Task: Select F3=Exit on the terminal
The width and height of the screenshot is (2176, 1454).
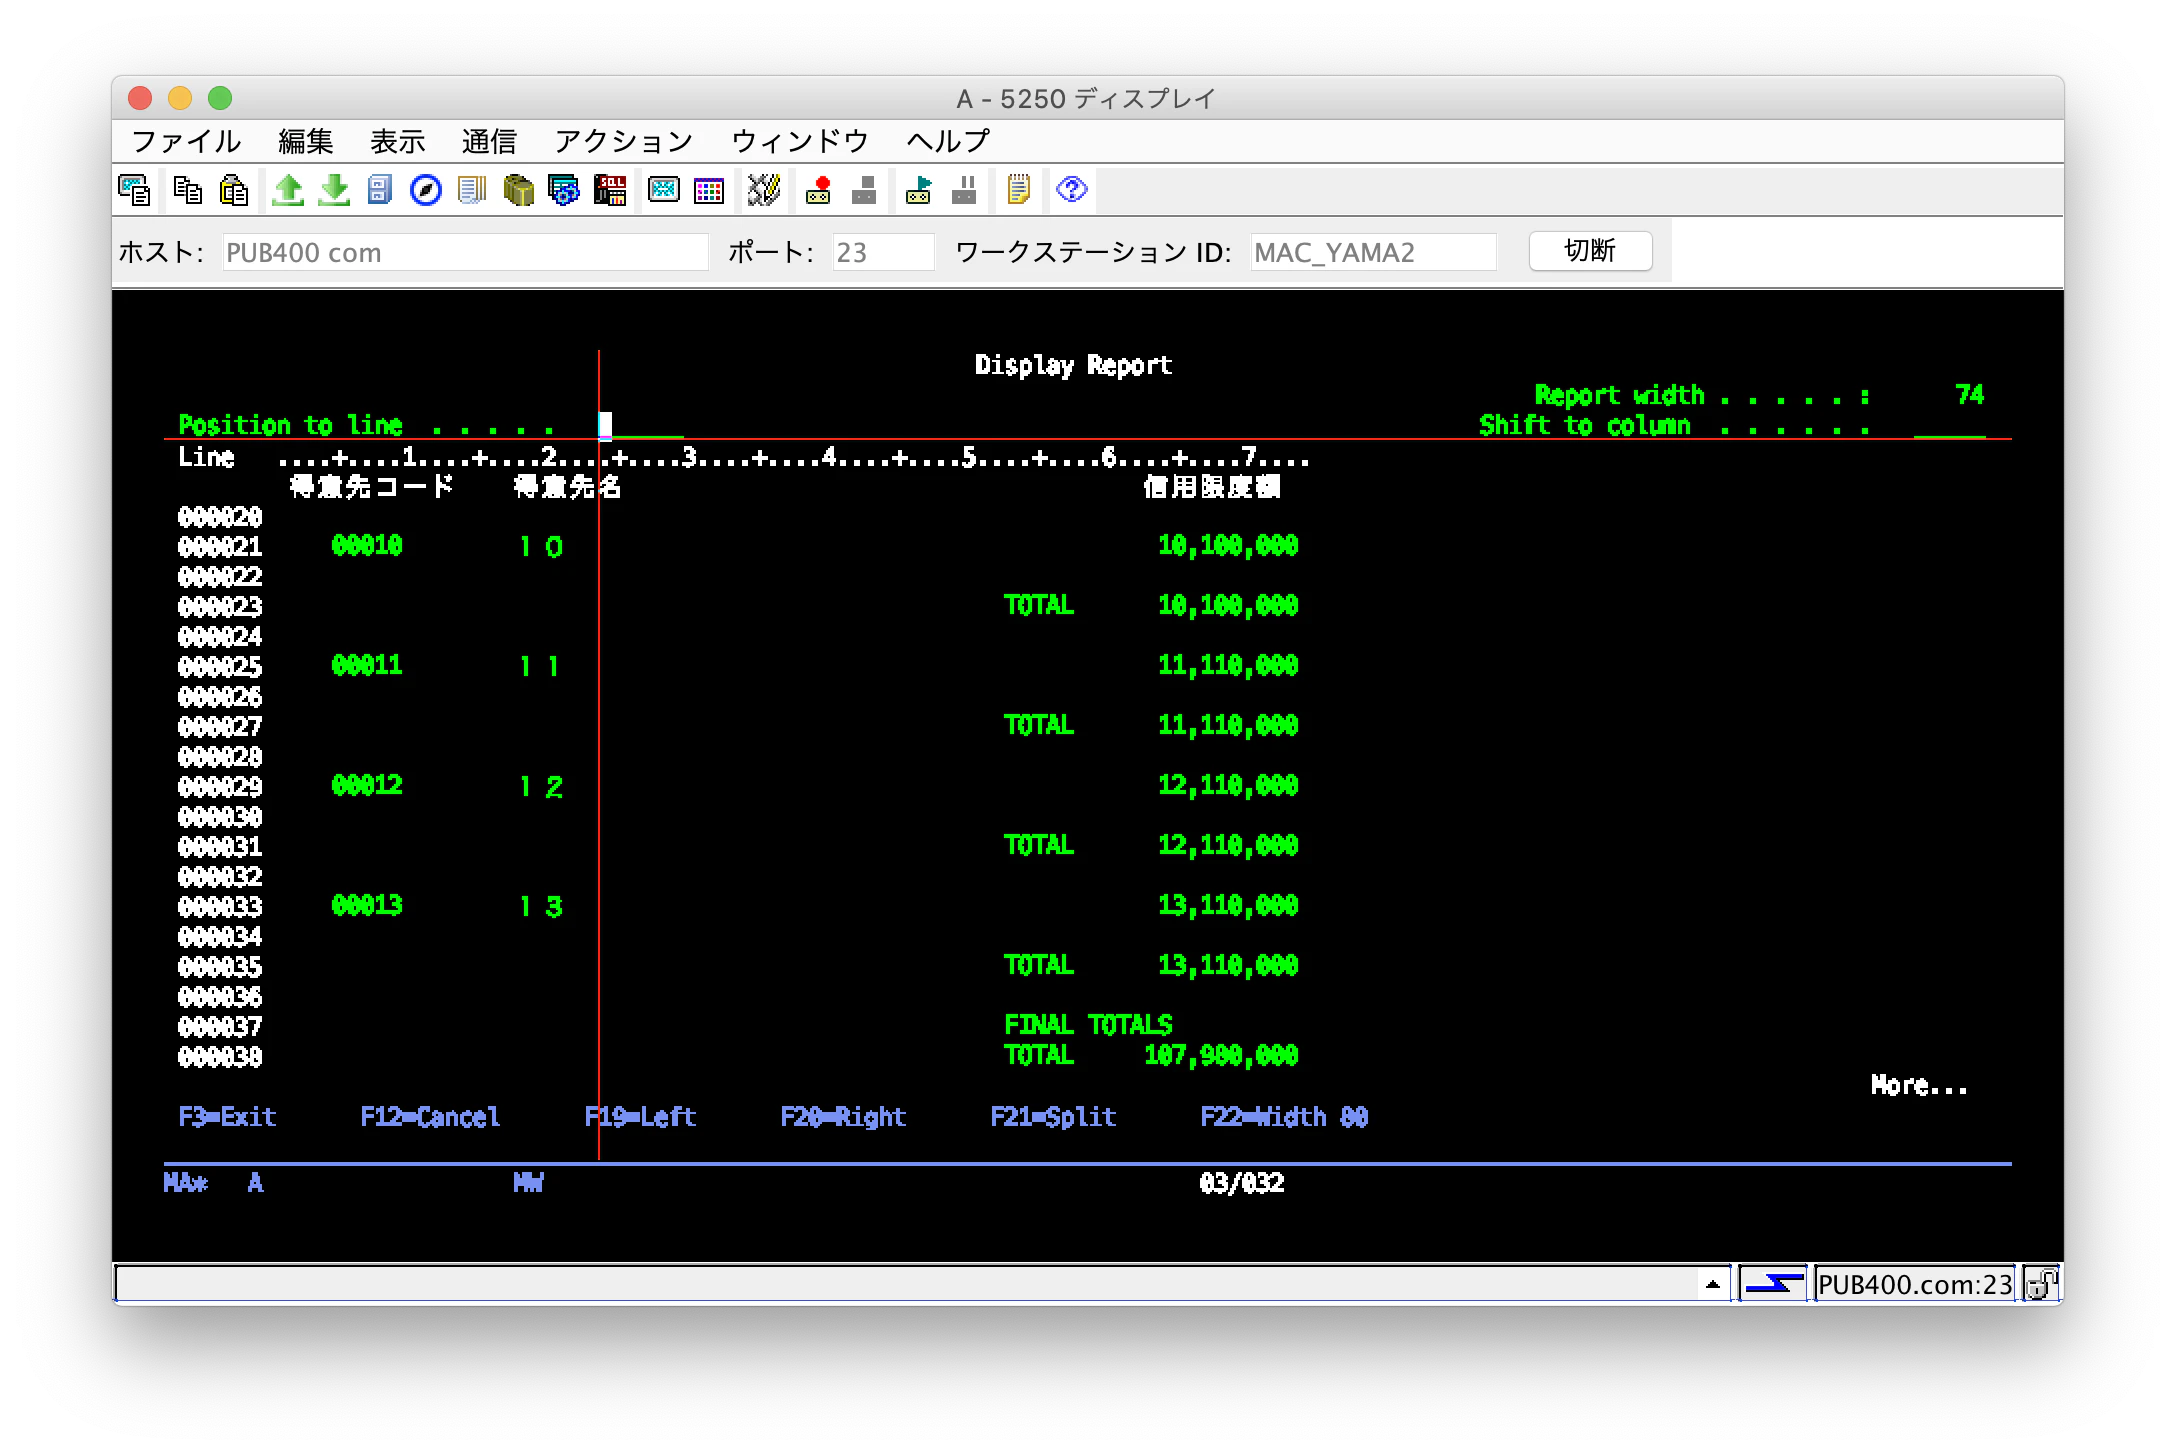Action: coord(227,1117)
